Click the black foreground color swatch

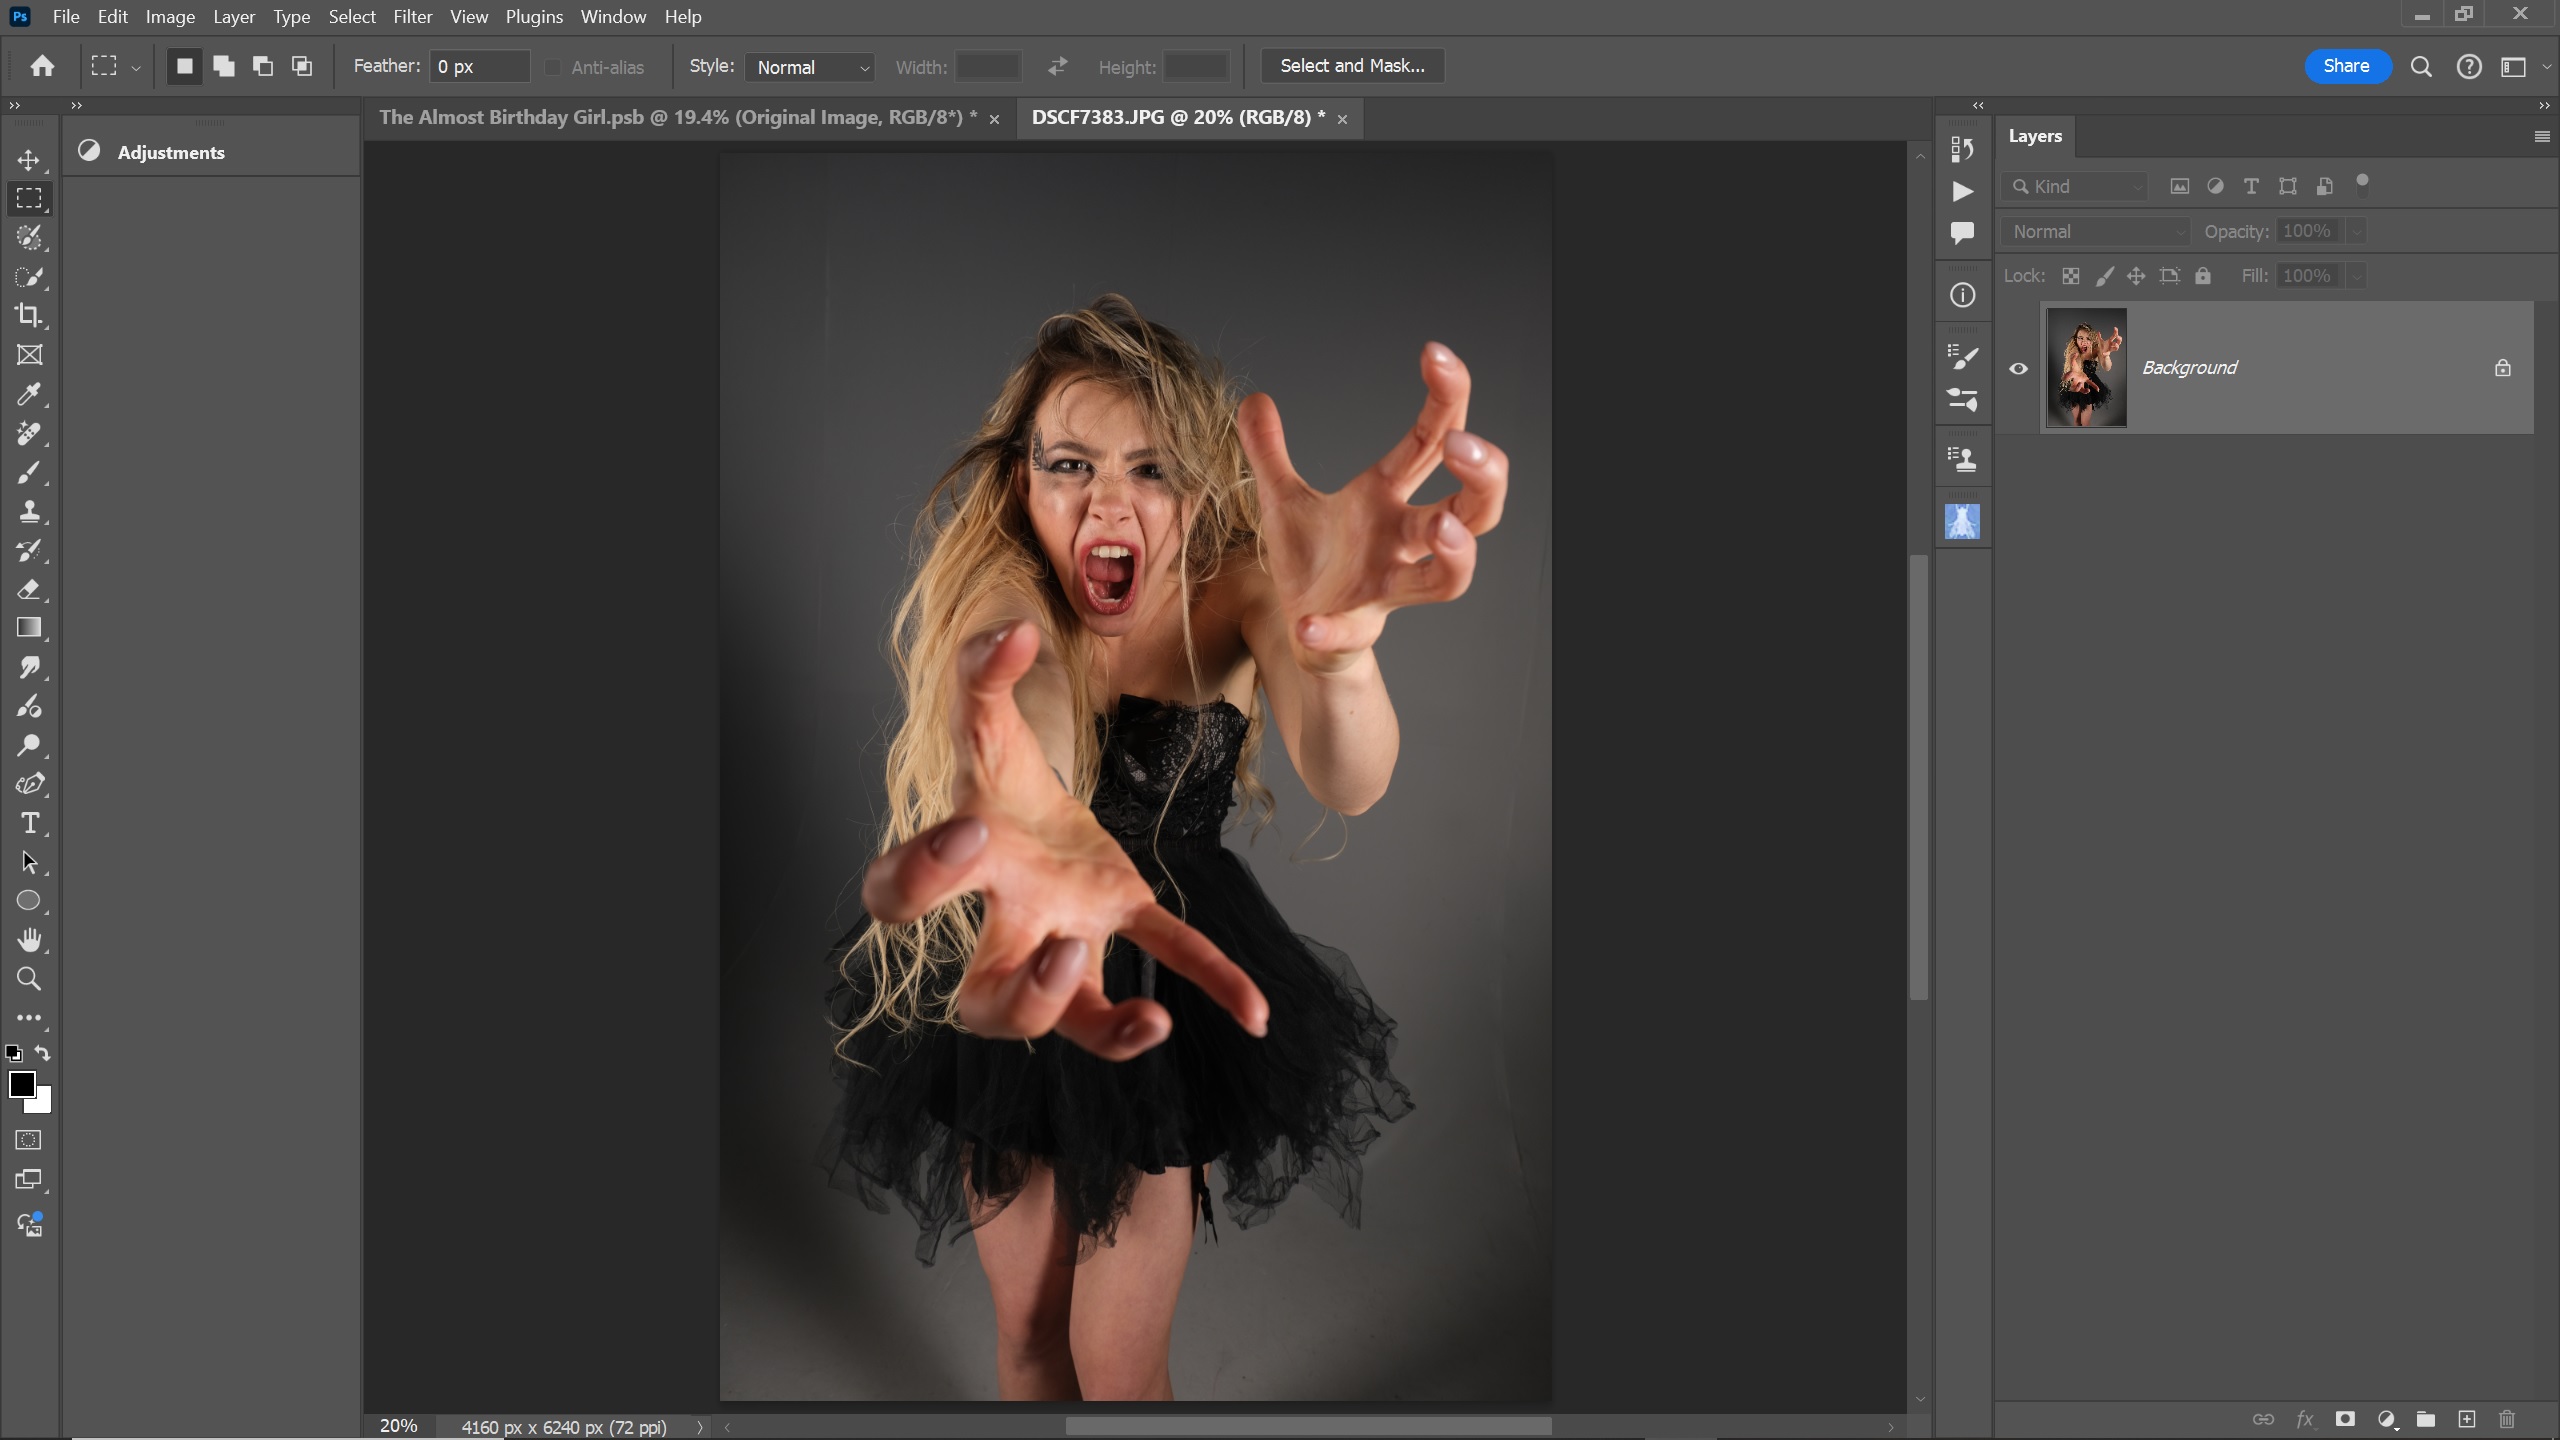click(21, 1085)
